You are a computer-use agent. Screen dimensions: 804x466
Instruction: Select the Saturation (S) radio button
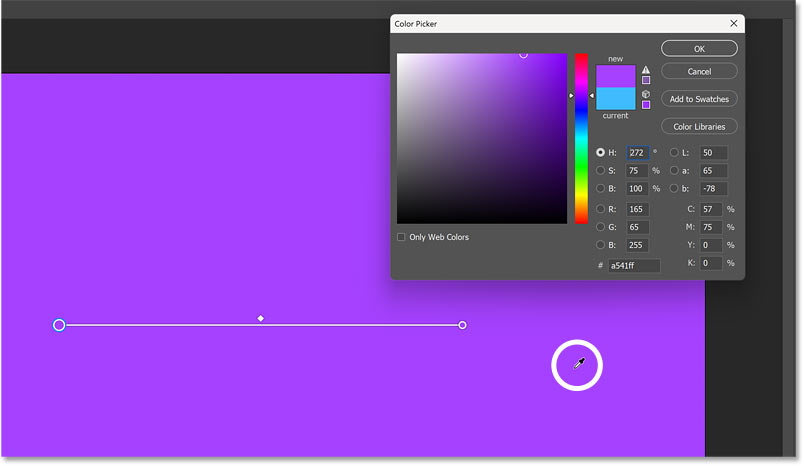tap(601, 171)
